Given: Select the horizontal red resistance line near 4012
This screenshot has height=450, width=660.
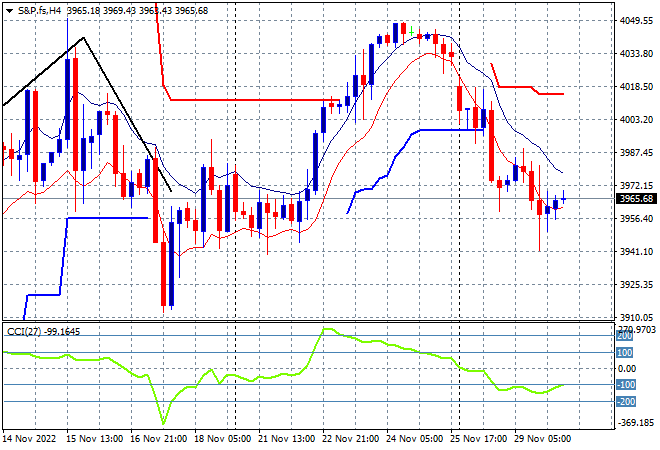Looking at the screenshot, I should click(x=255, y=100).
